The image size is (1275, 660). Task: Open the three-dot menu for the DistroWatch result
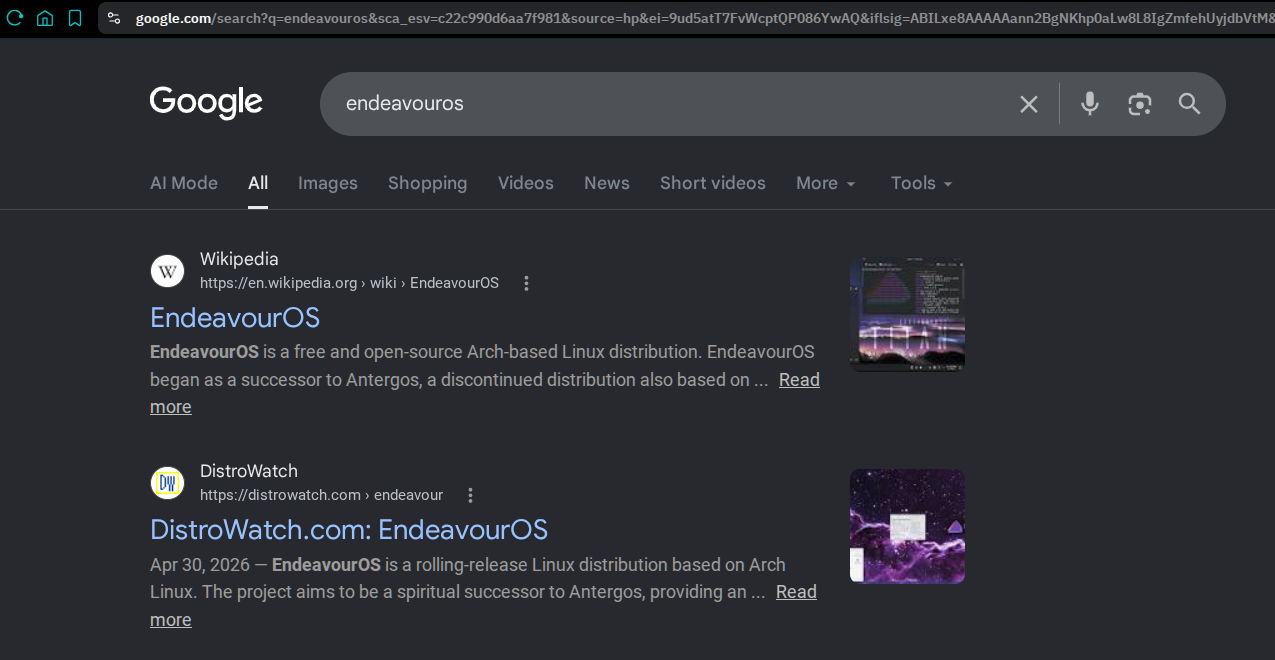470,495
